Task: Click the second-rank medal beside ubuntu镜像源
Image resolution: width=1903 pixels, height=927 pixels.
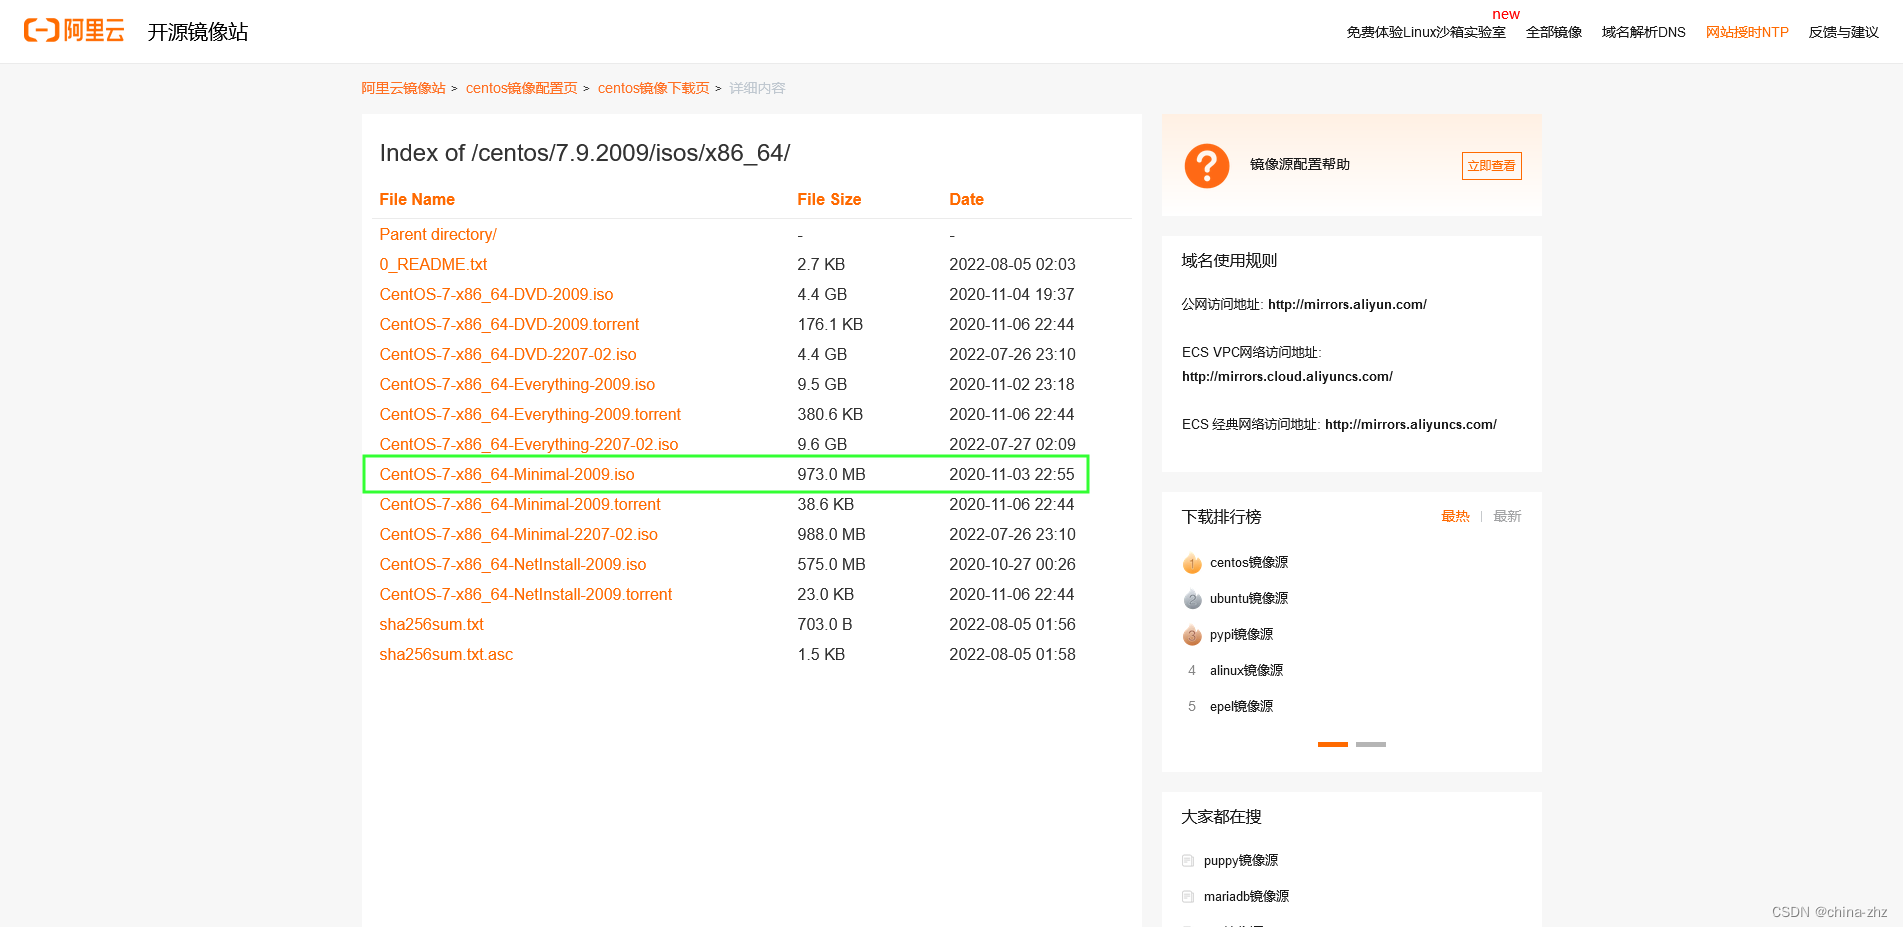Action: 1192,599
